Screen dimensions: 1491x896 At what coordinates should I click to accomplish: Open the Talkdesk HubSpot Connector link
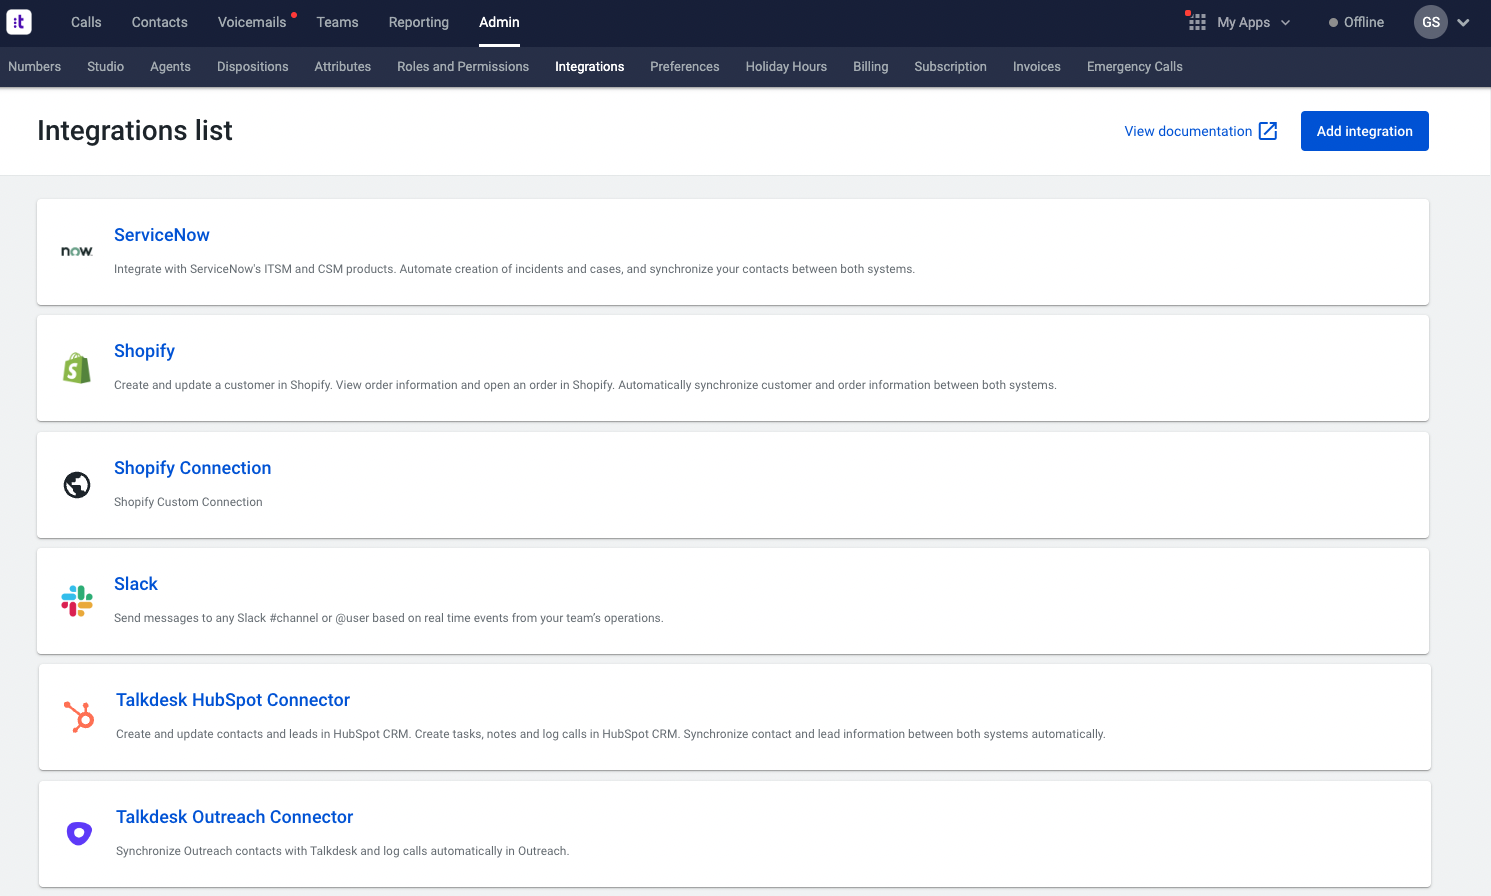point(233,700)
